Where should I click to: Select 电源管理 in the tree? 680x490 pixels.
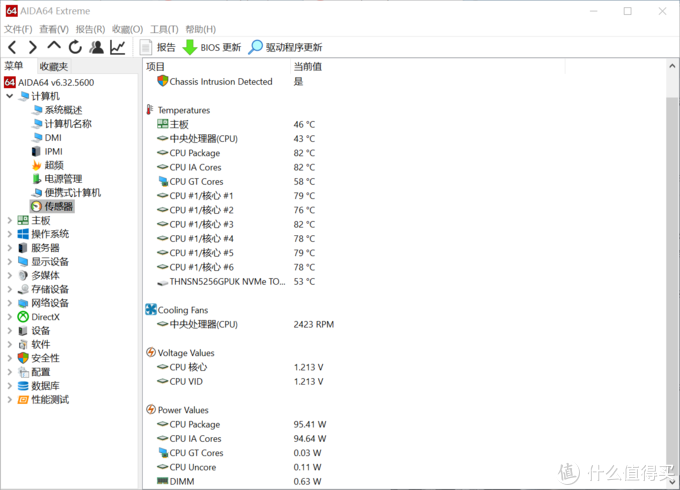63,179
